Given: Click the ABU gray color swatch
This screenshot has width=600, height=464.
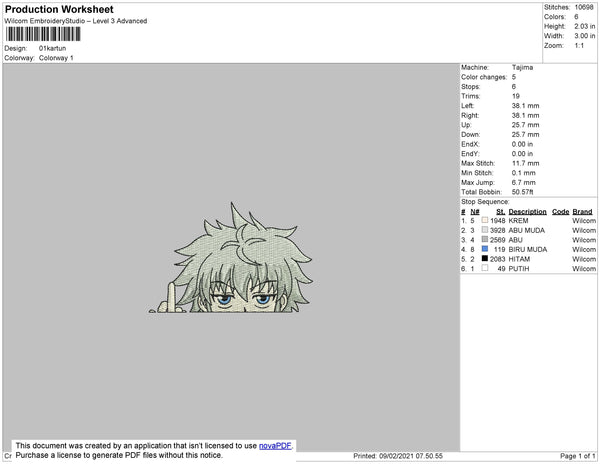Looking at the screenshot, I should (x=485, y=239).
